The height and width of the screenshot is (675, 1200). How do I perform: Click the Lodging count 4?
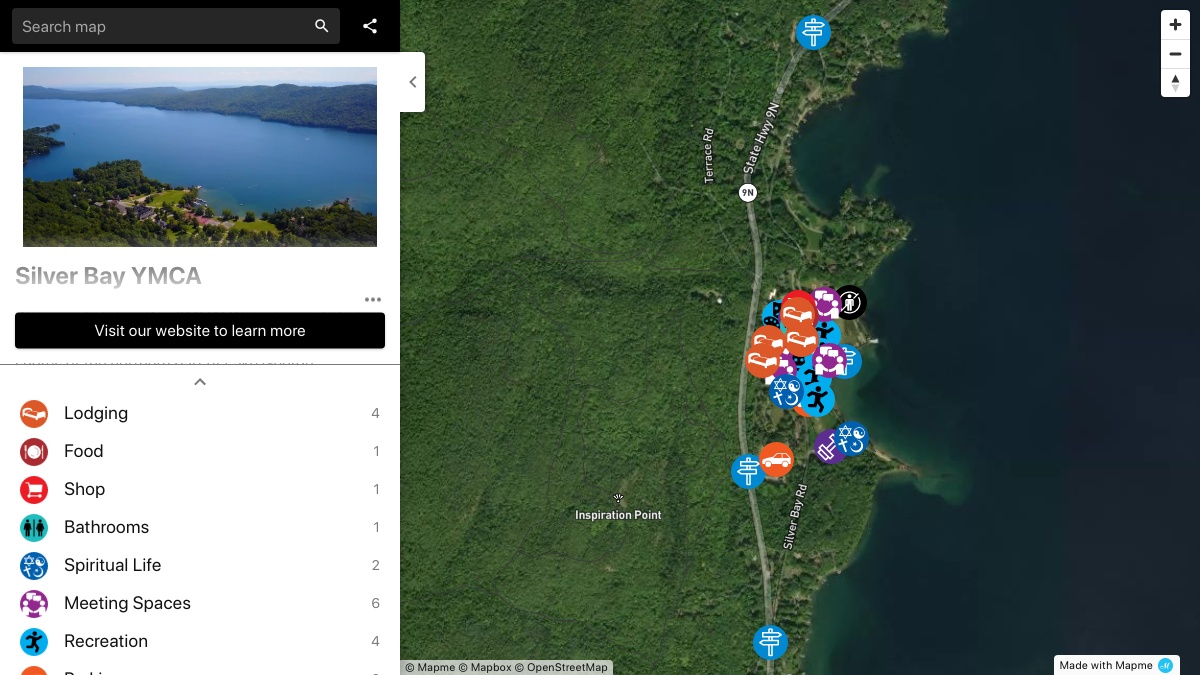click(x=375, y=413)
